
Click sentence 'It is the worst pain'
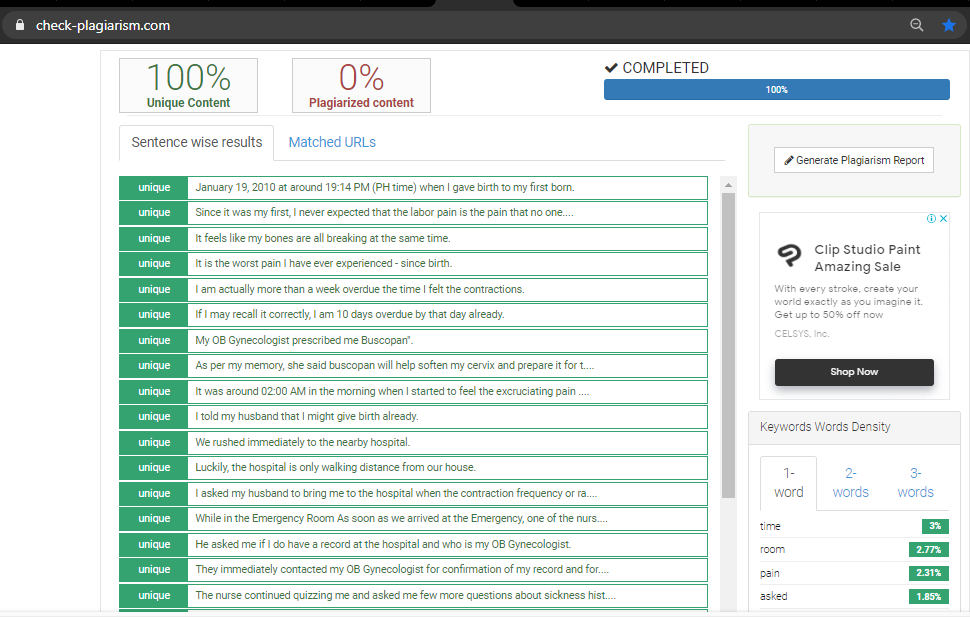324,263
